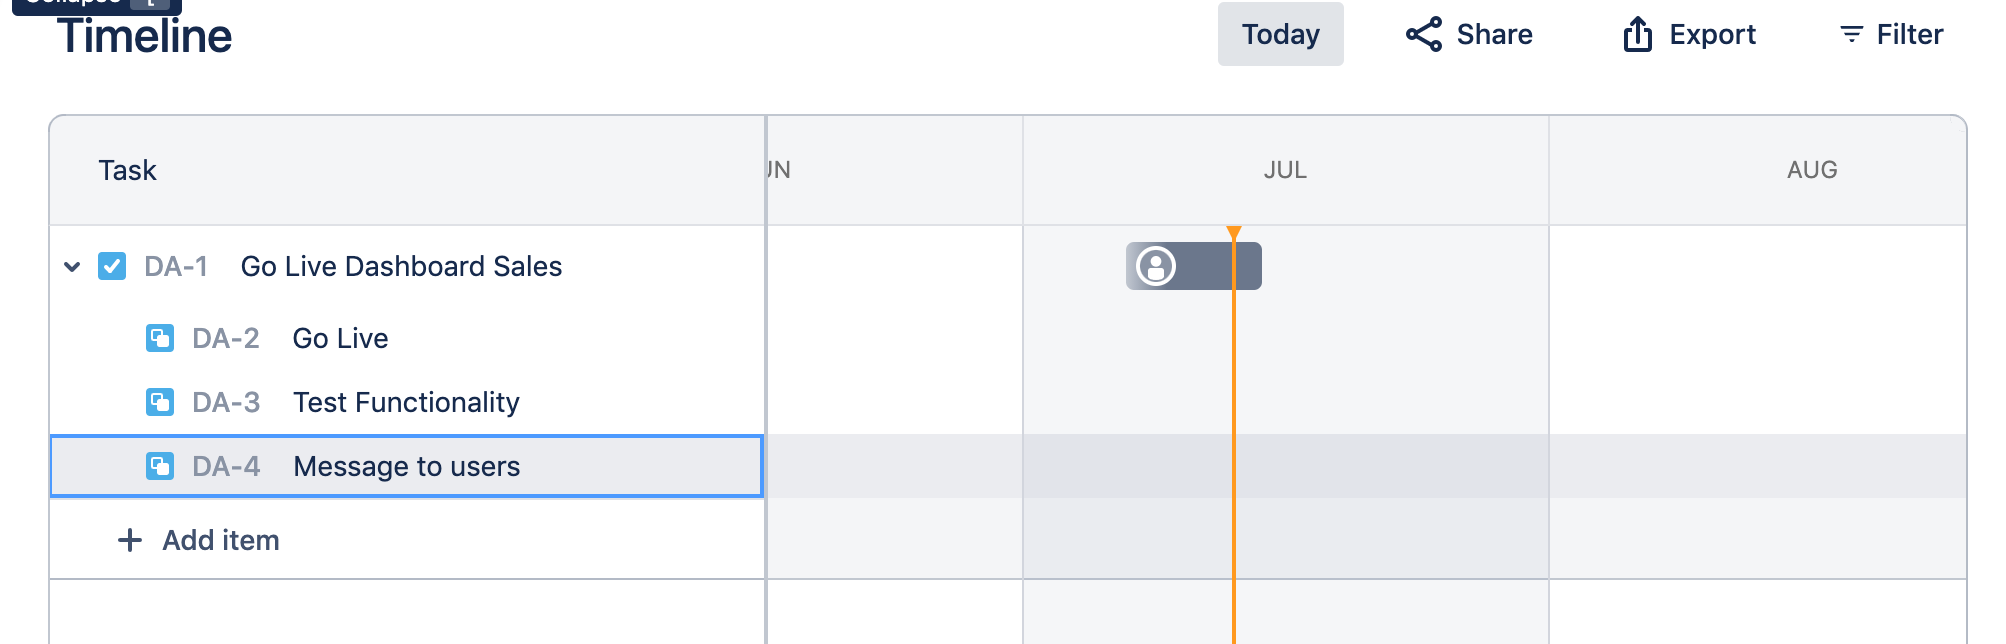Click the AUG month column header
The image size is (2006, 644).
[1812, 170]
